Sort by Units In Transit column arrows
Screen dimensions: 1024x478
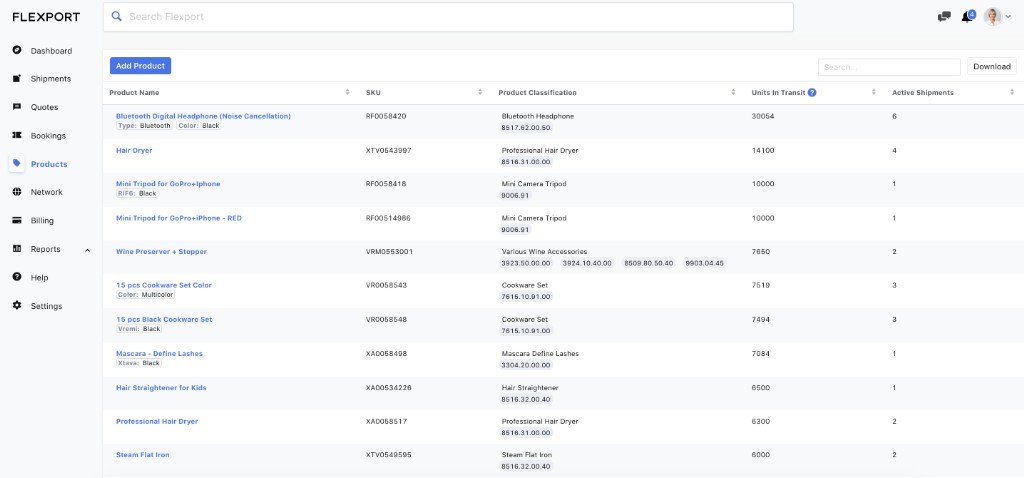pos(874,93)
